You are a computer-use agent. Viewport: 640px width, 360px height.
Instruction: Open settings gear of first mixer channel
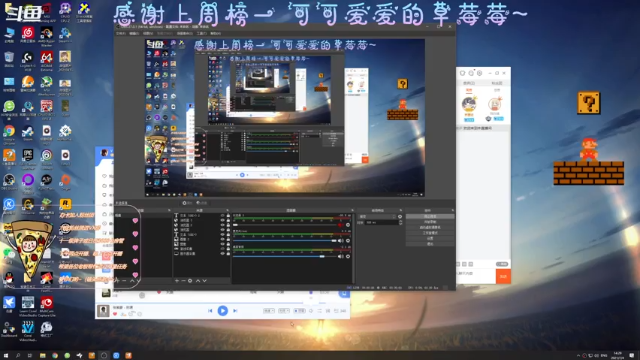pos(348,225)
